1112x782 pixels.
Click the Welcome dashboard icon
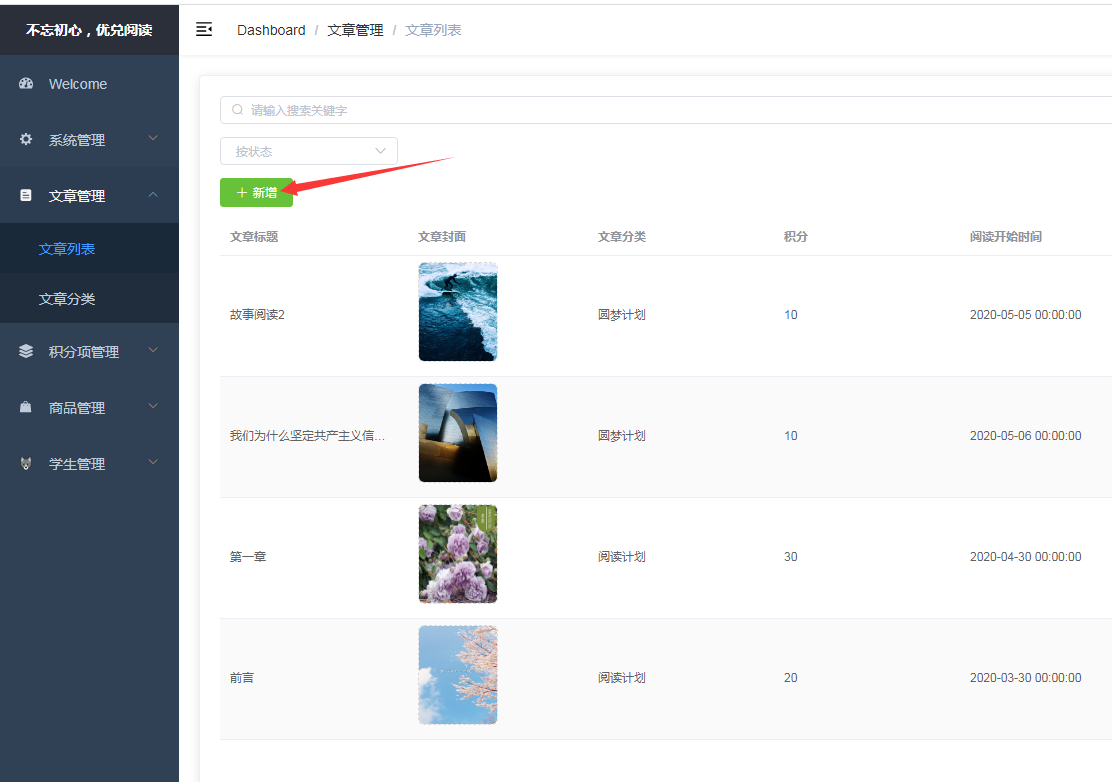point(26,84)
